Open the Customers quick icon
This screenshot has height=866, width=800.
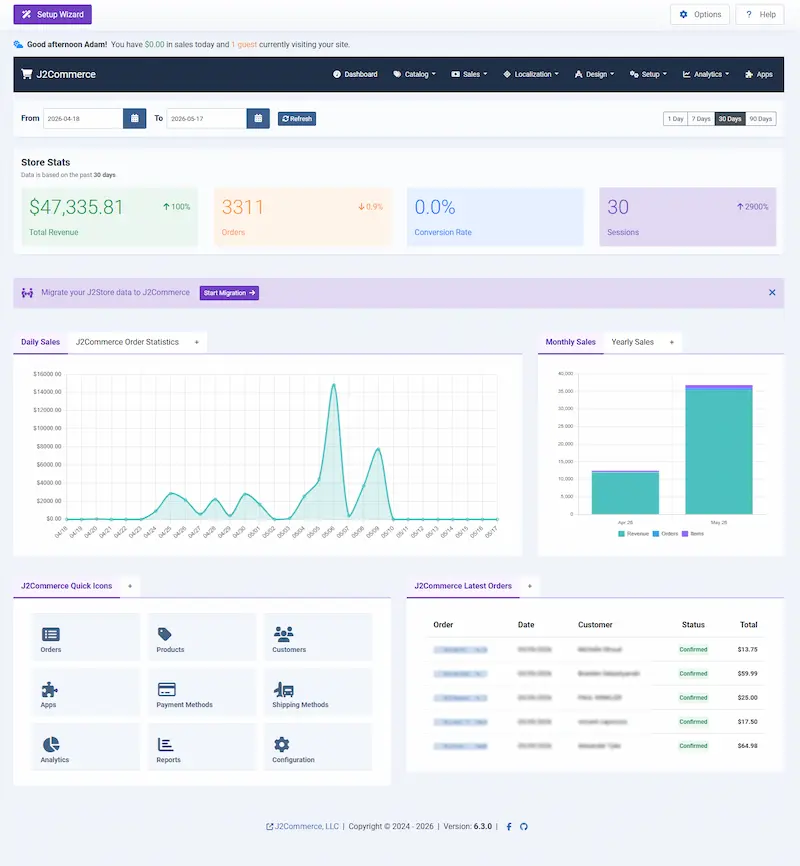(318, 636)
